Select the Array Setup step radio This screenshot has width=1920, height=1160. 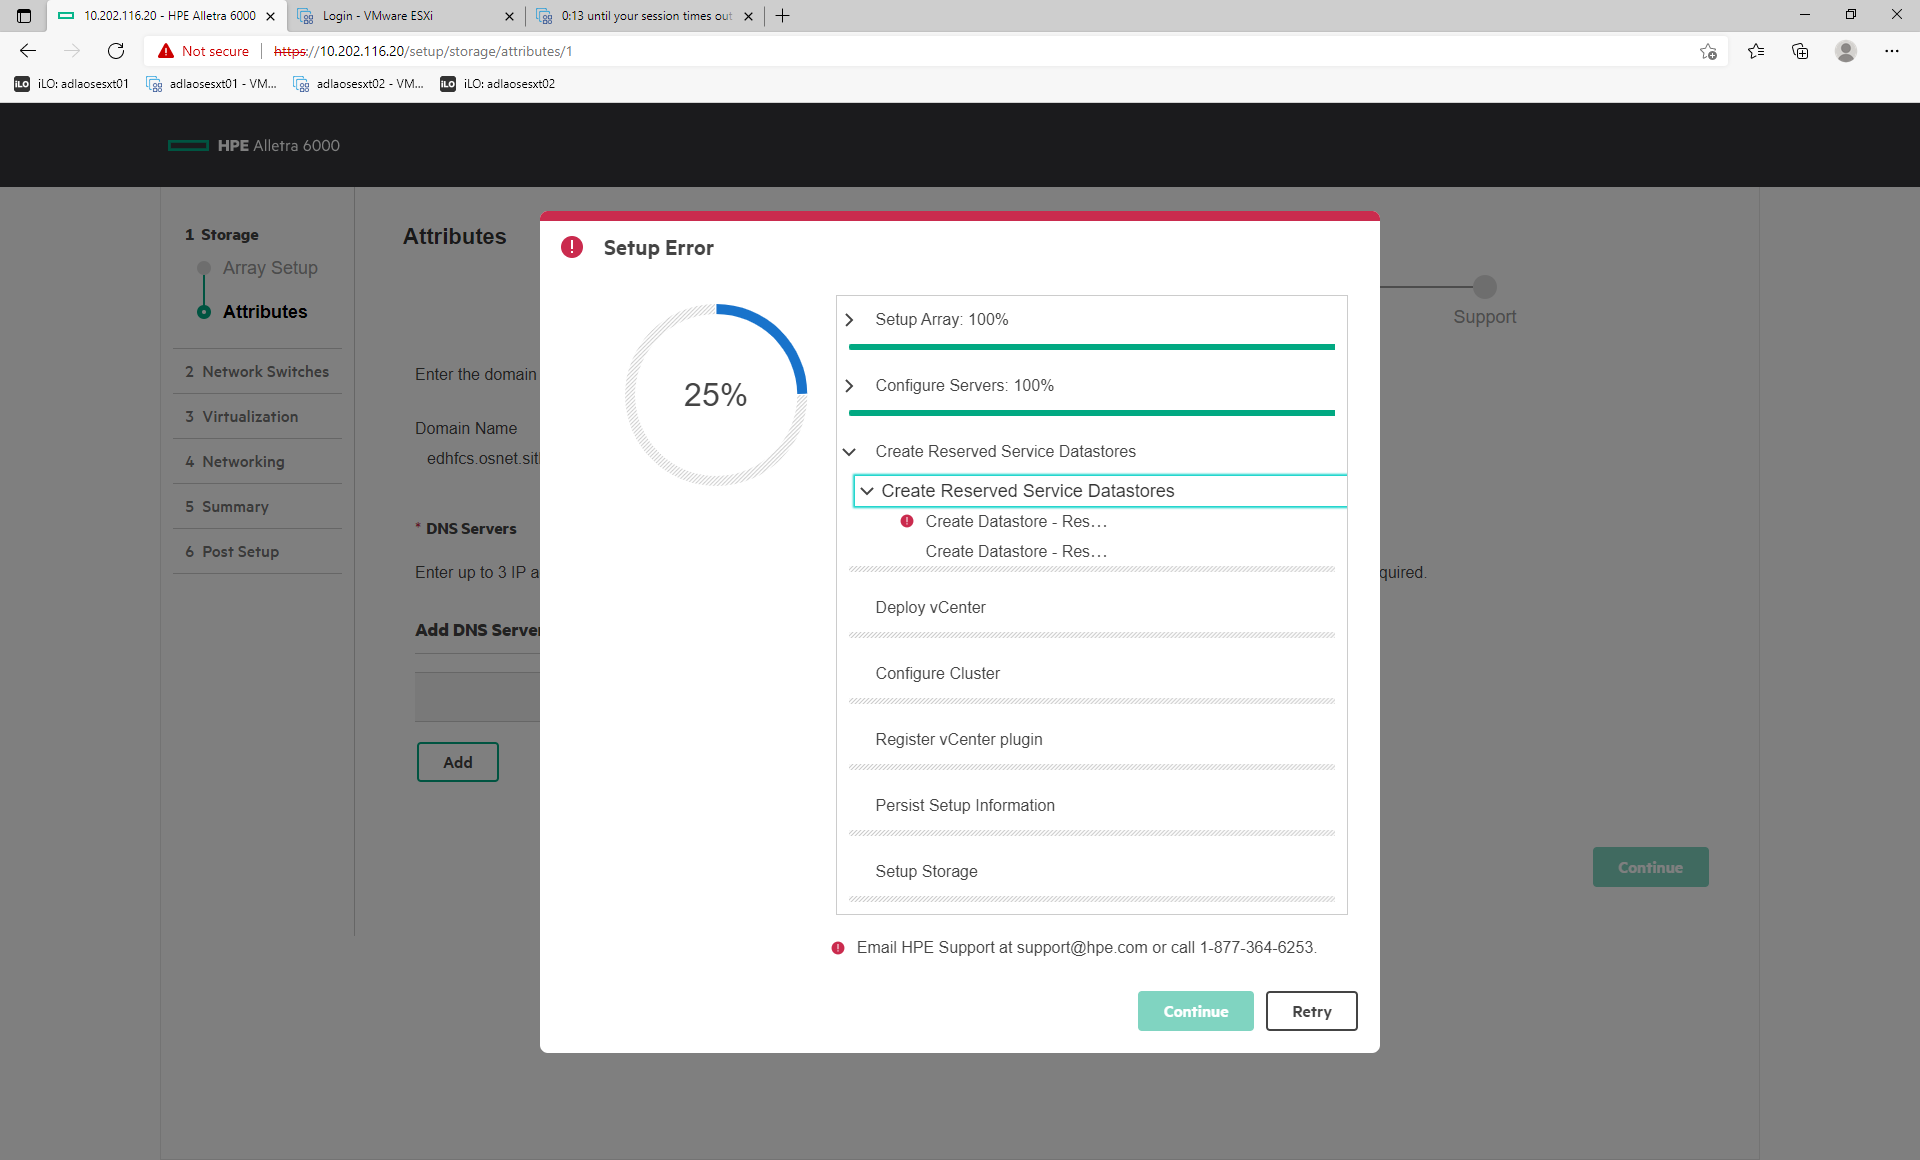(x=204, y=268)
